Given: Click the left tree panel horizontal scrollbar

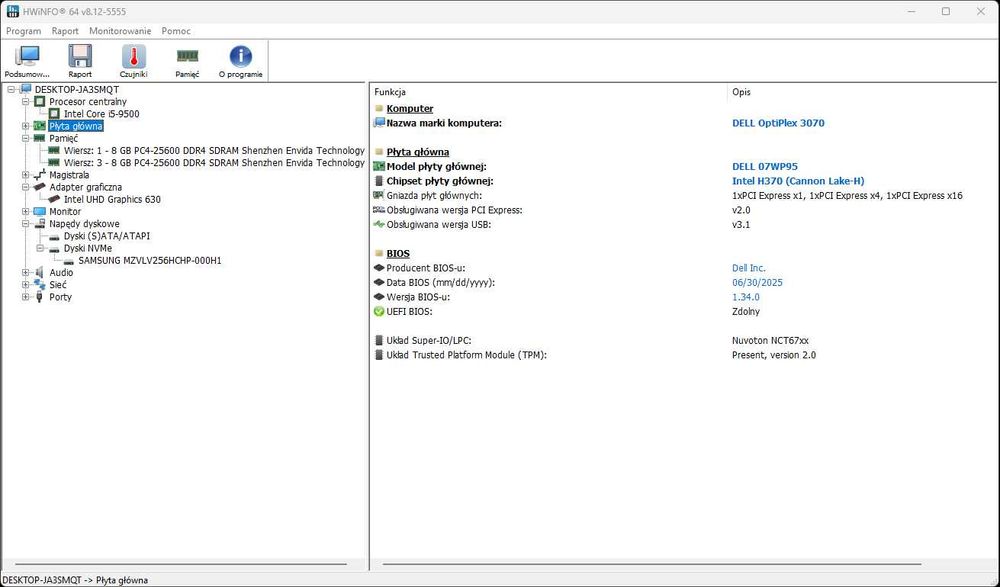Looking at the screenshot, I should (x=181, y=564).
